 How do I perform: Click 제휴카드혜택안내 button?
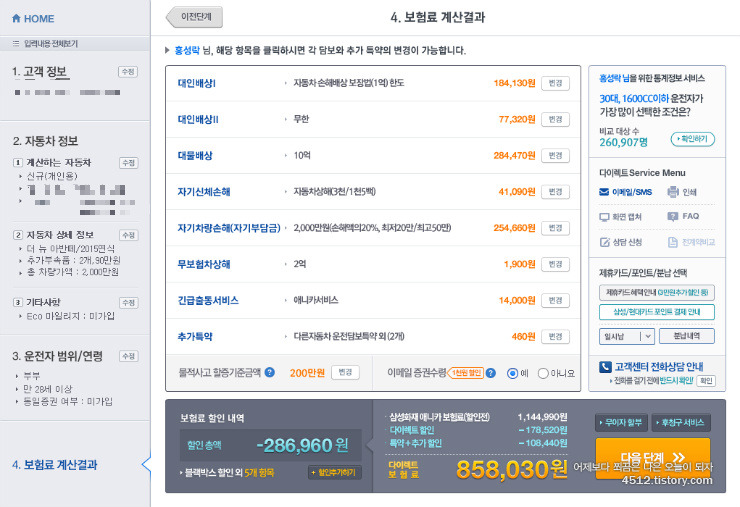(x=656, y=293)
